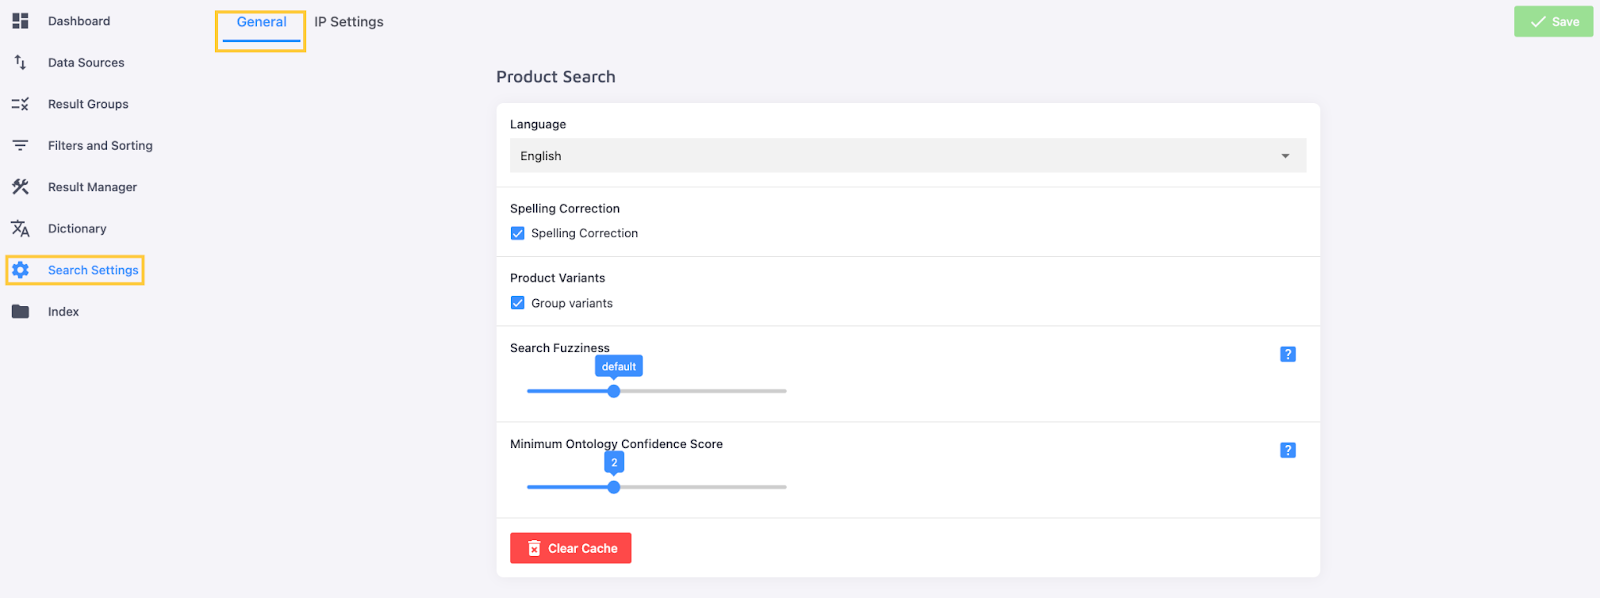Click the Result Groups sidebar icon
Viewport: 1600px width, 598px height.
(x=20, y=104)
